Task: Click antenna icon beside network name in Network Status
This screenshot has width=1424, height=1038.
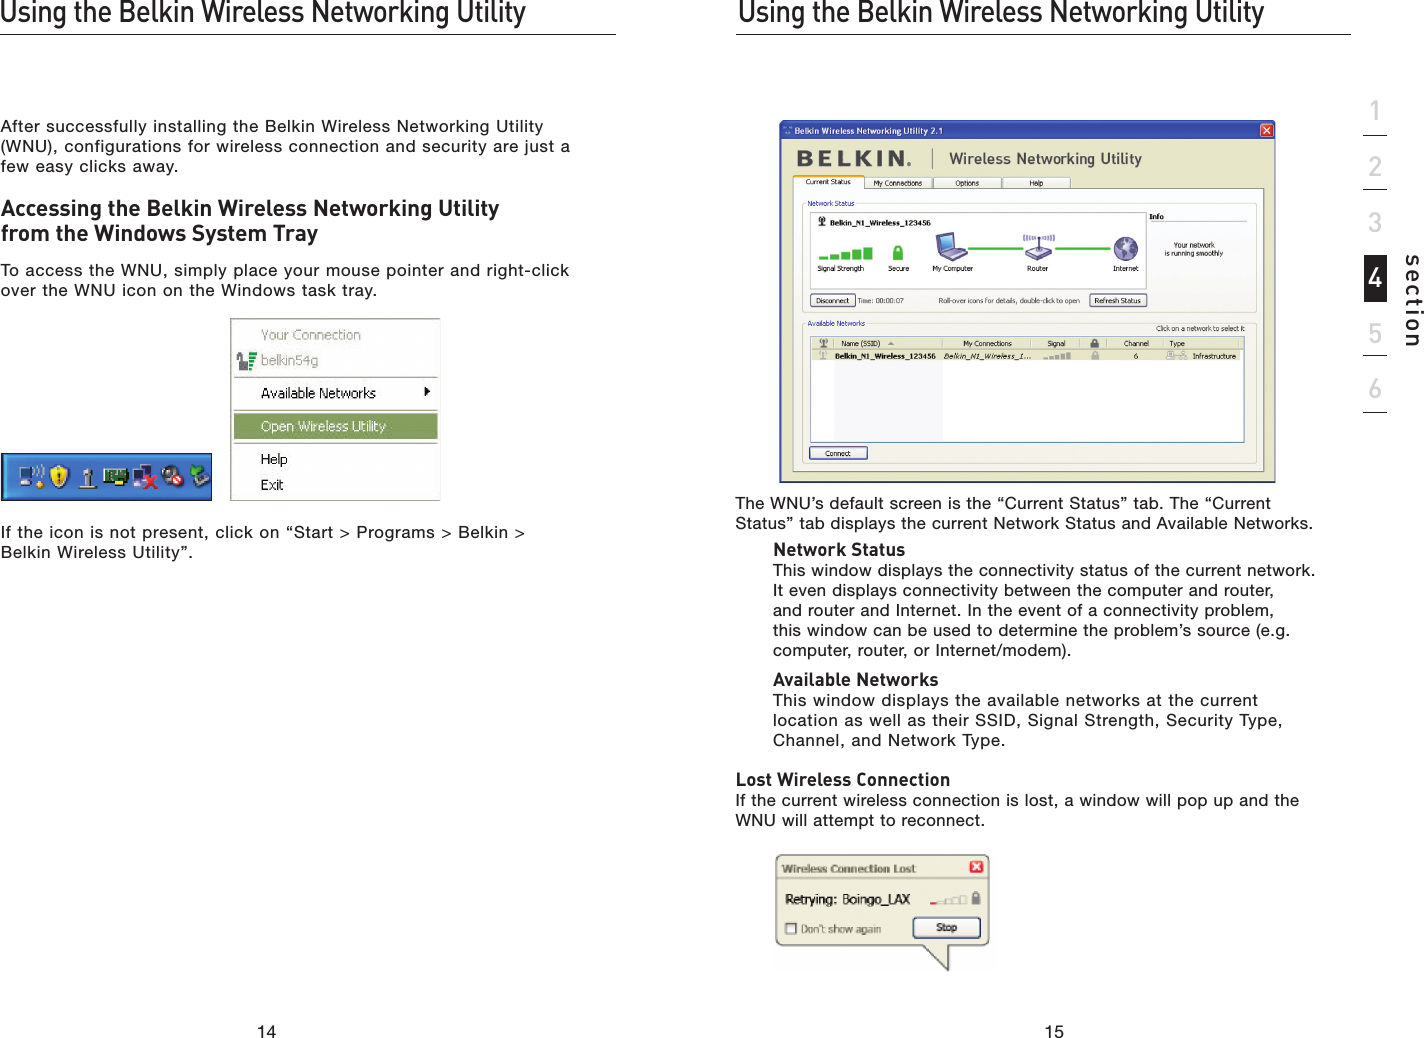Action: click(822, 222)
